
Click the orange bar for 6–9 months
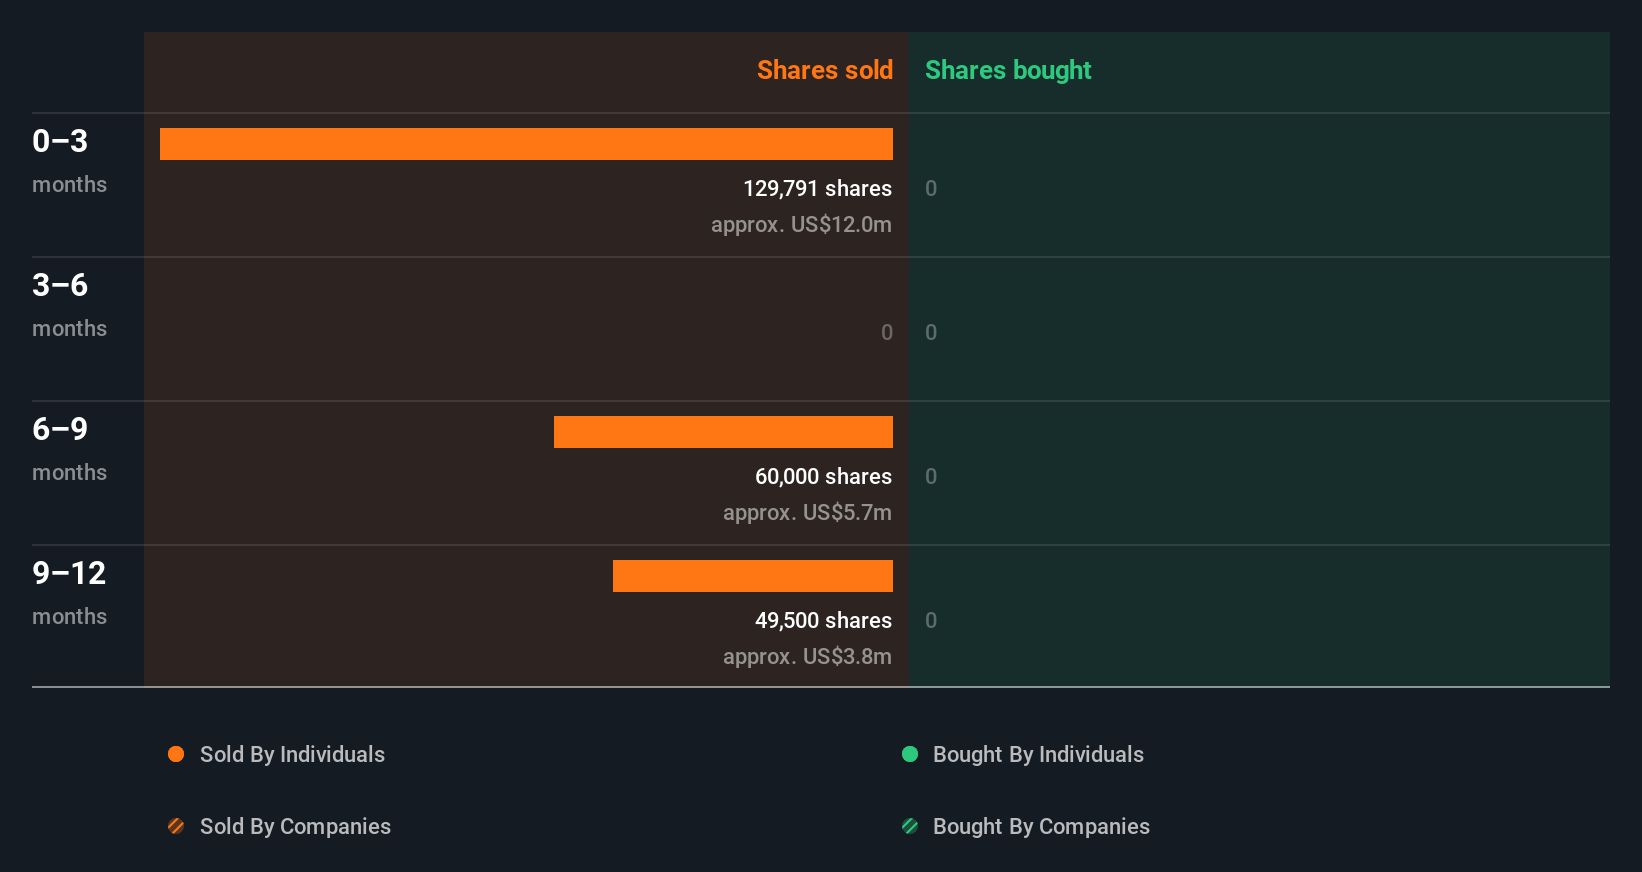[x=723, y=432]
